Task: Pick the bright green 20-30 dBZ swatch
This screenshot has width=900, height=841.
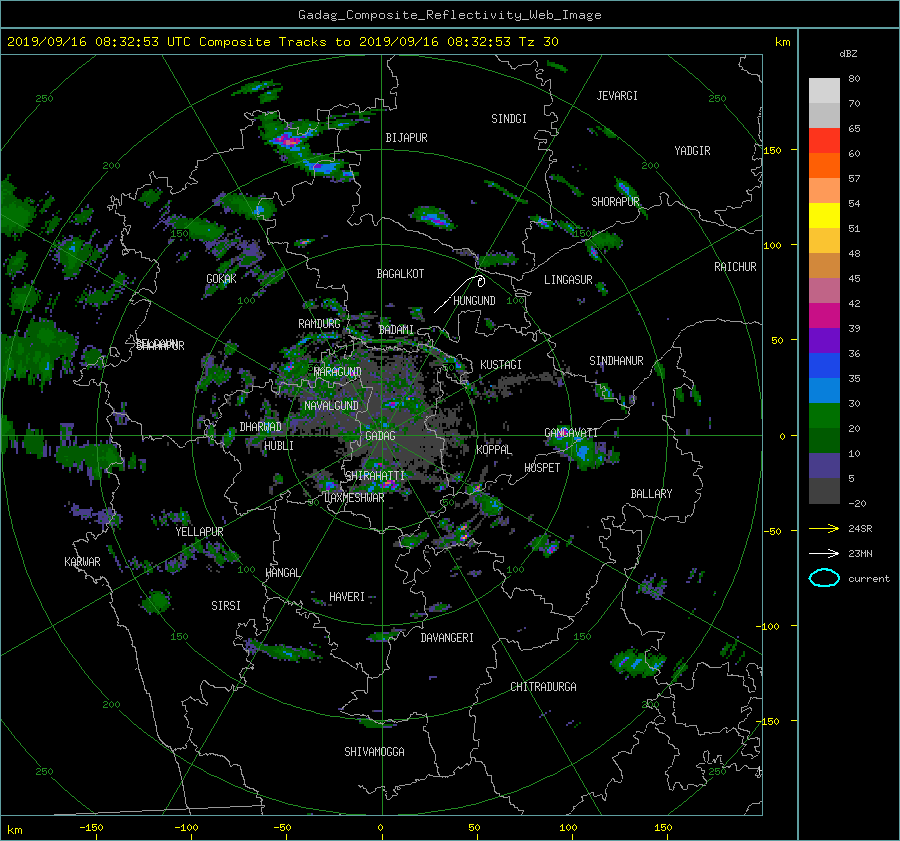Action: 824,415
